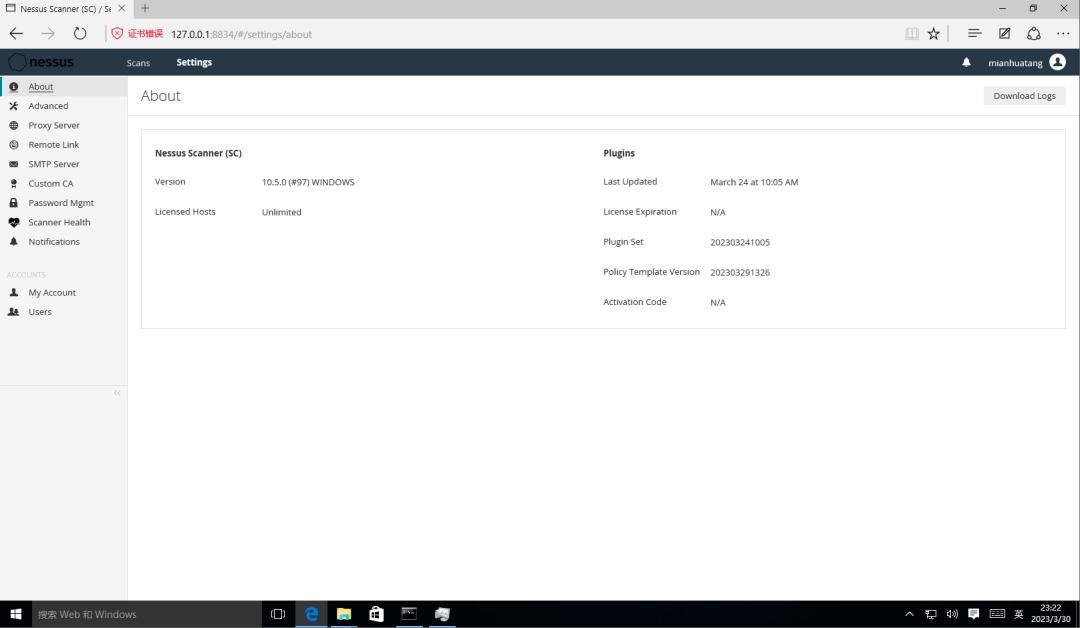This screenshot has width=1080, height=628.
Task: Switch to Scans tab
Action: point(138,63)
